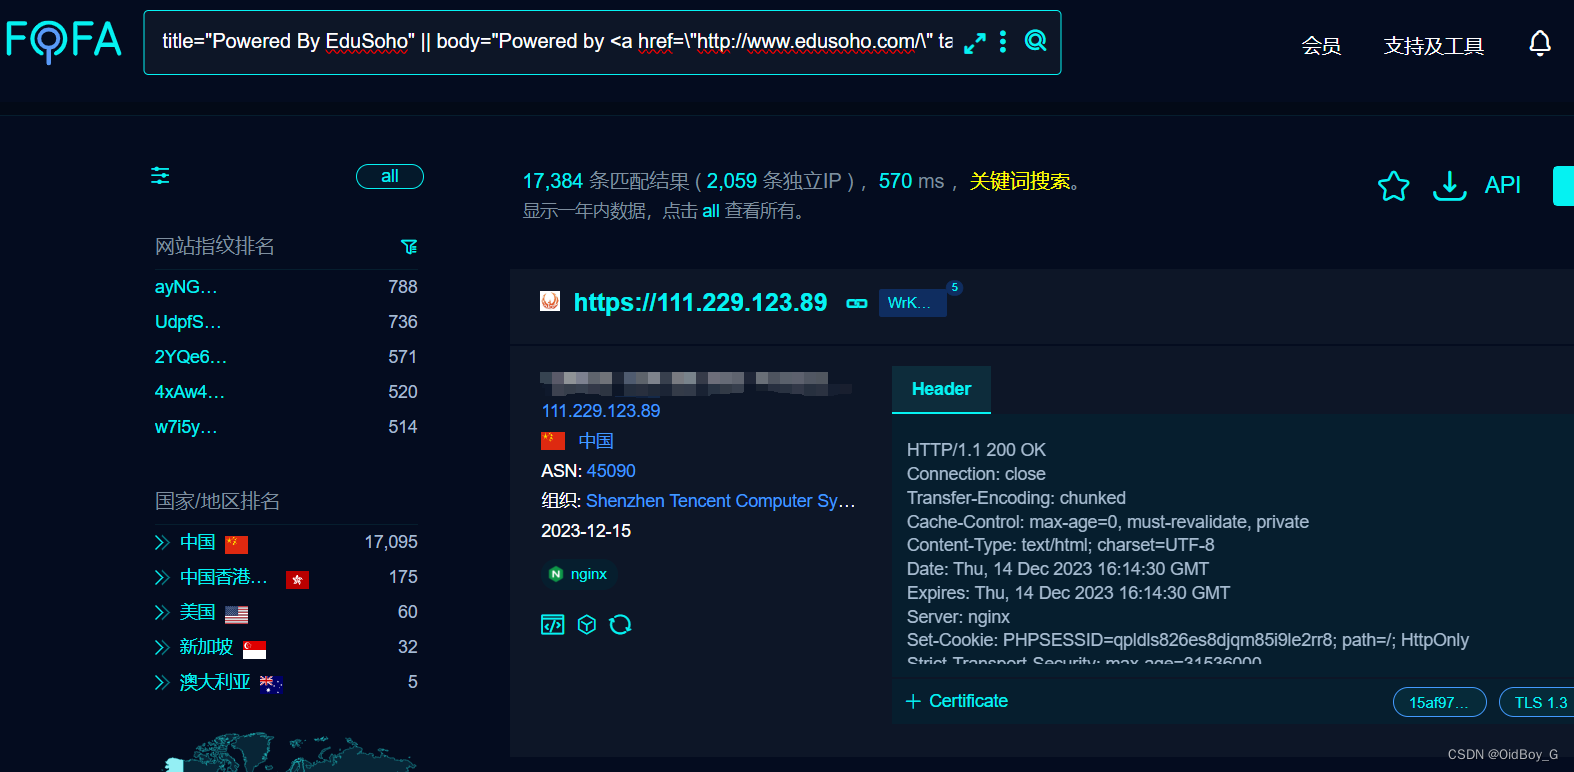Open the notifications bell
1574x772 pixels.
click(1540, 44)
